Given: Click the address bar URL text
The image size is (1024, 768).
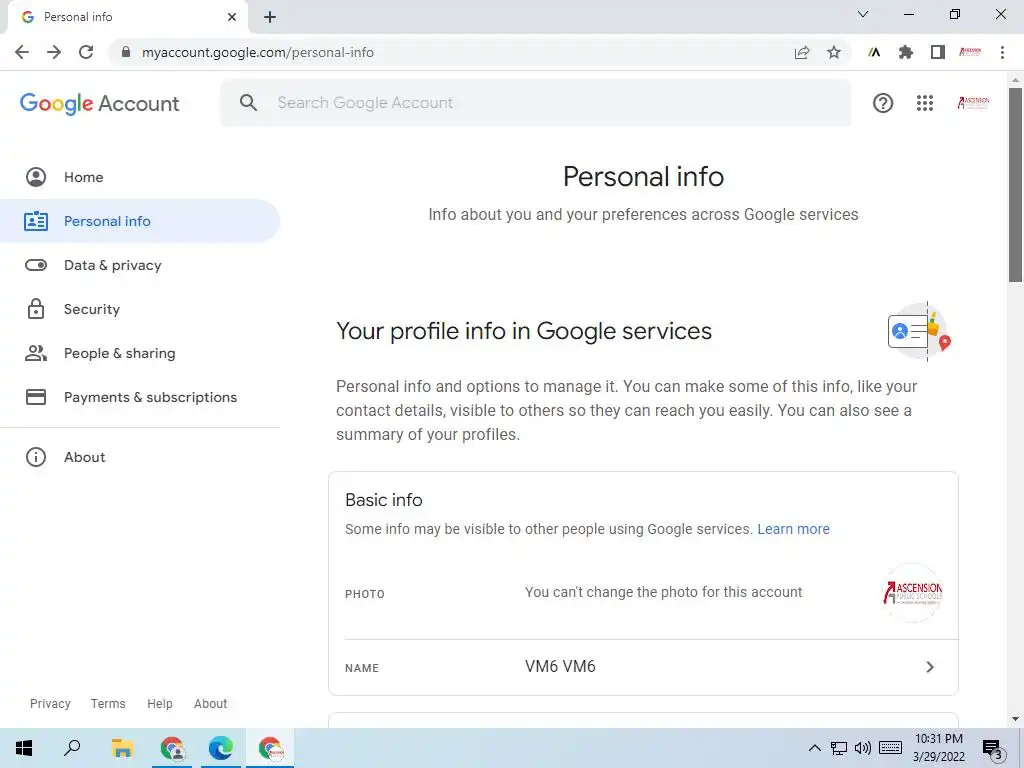Looking at the screenshot, I should click(x=257, y=52).
